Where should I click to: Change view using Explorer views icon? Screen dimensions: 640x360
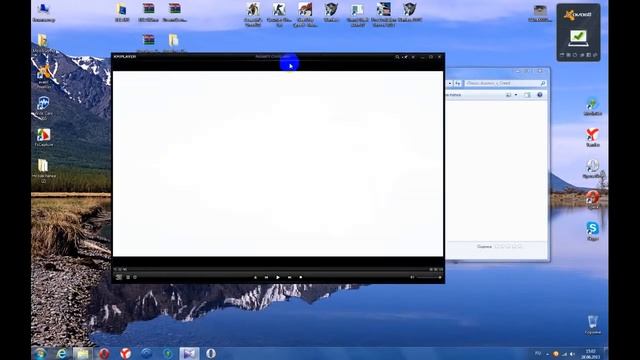click(x=509, y=95)
